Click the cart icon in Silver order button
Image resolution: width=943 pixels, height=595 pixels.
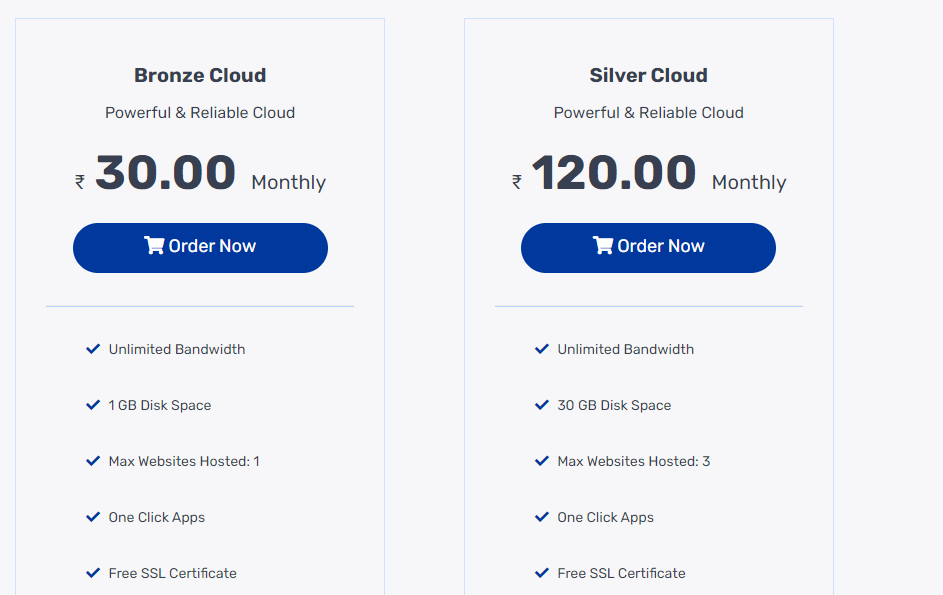tap(603, 246)
